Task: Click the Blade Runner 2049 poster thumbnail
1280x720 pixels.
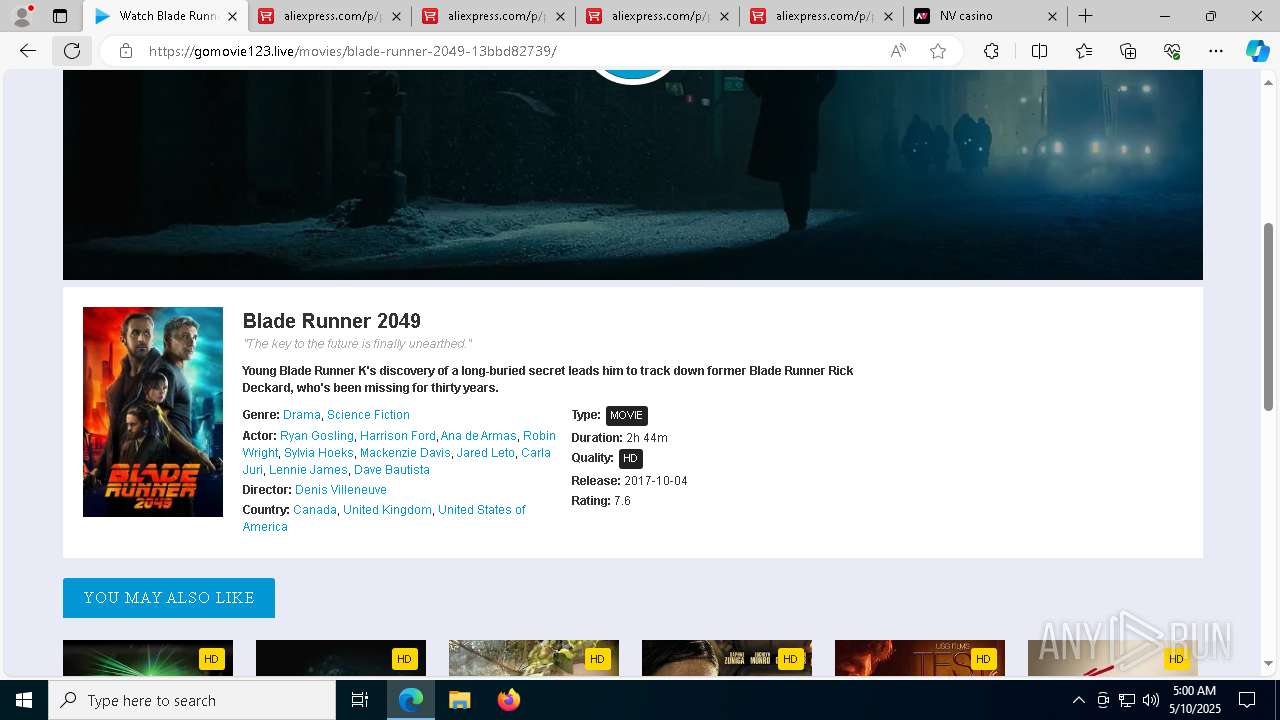Action: [x=153, y=412]
